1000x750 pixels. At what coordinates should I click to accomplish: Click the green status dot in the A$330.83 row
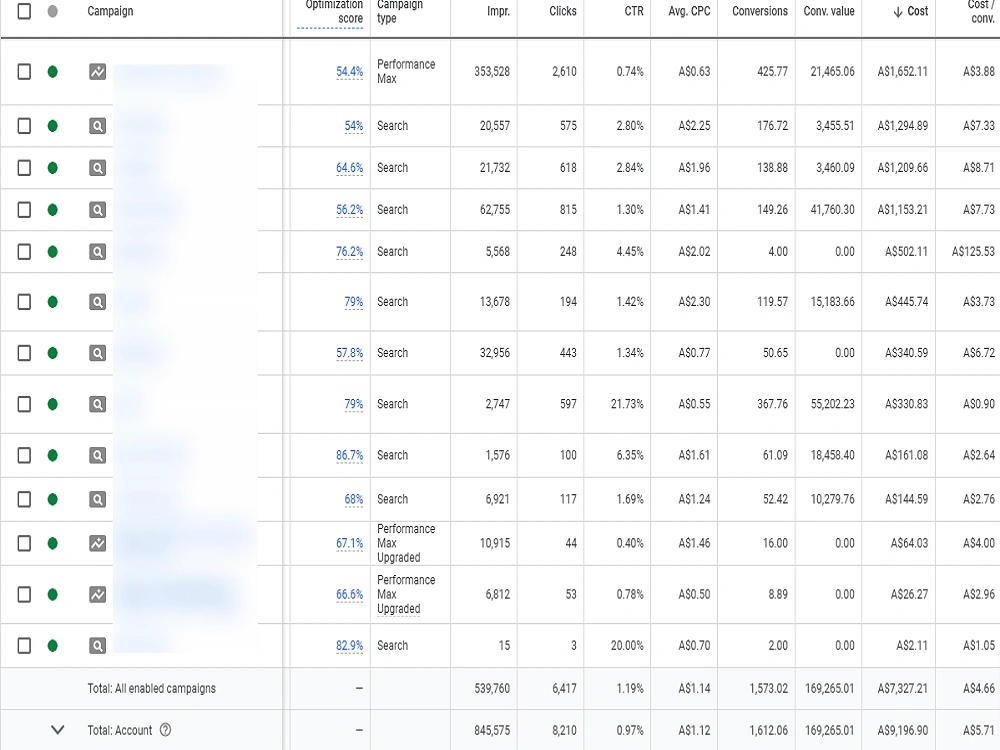(53, 404)
